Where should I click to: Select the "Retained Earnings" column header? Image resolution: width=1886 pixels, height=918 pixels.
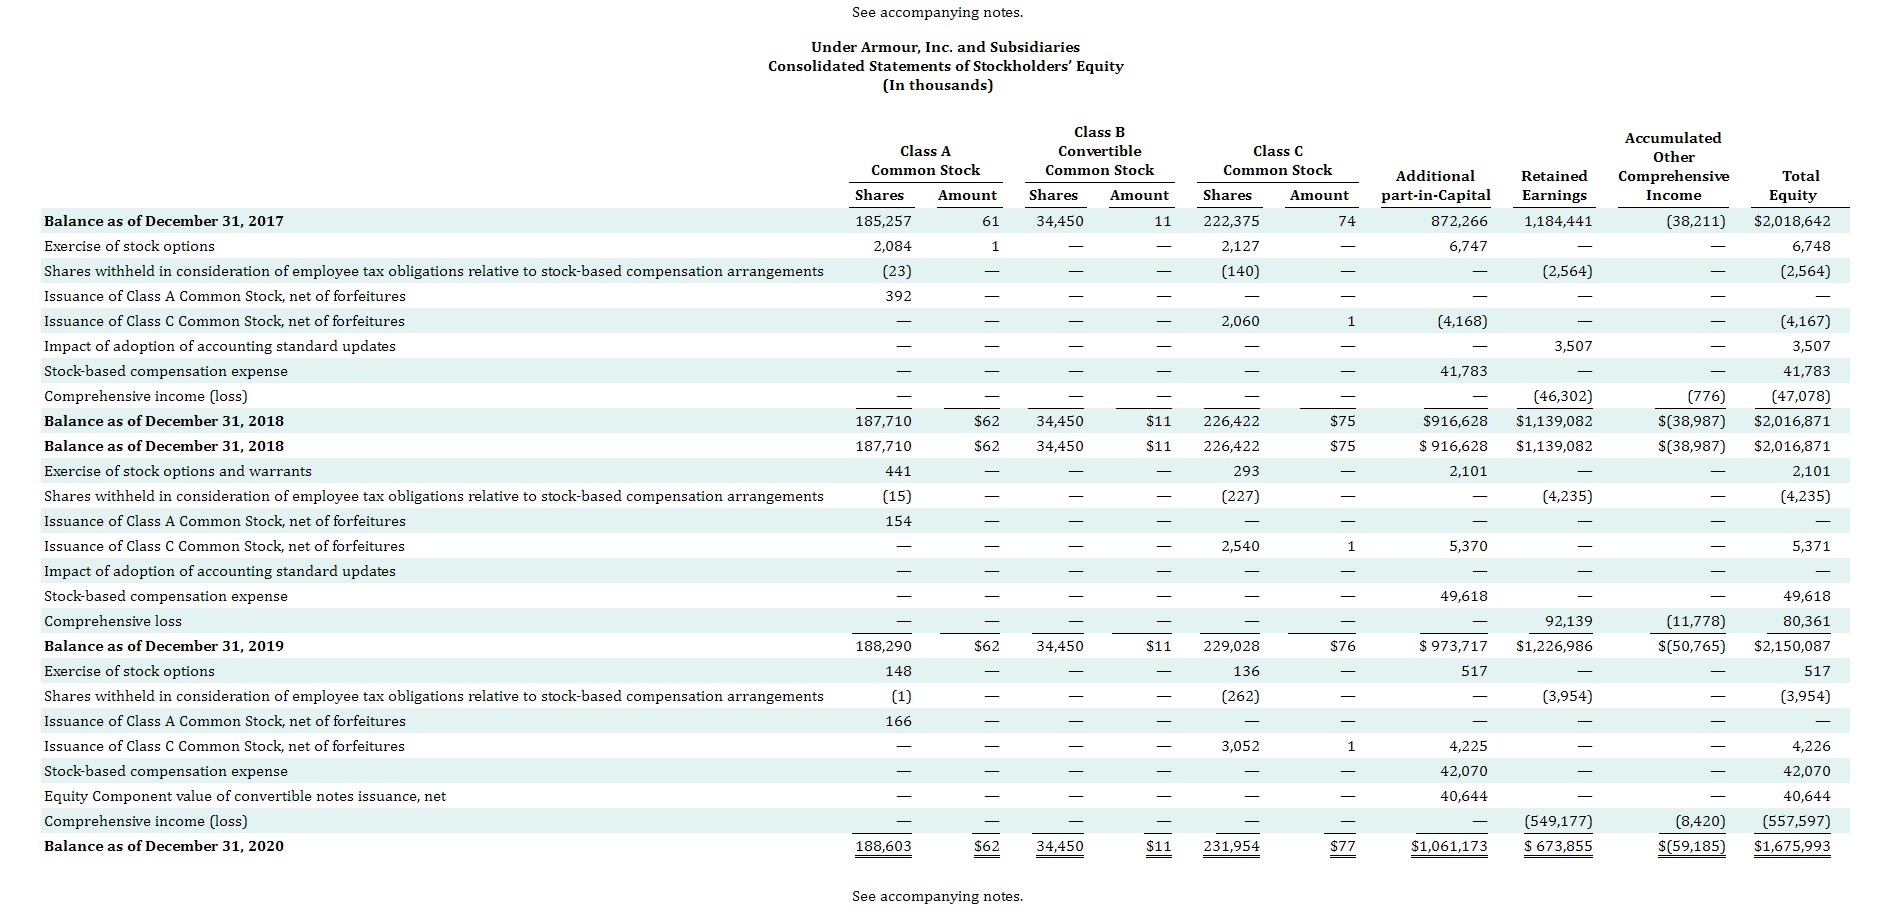1554,185
